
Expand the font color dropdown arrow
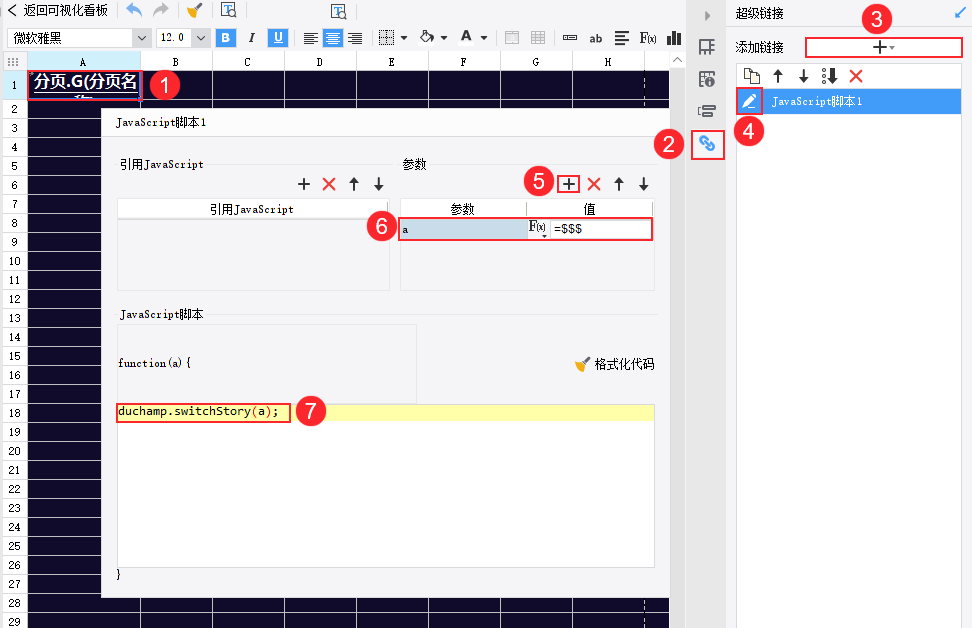click(484, 38)
